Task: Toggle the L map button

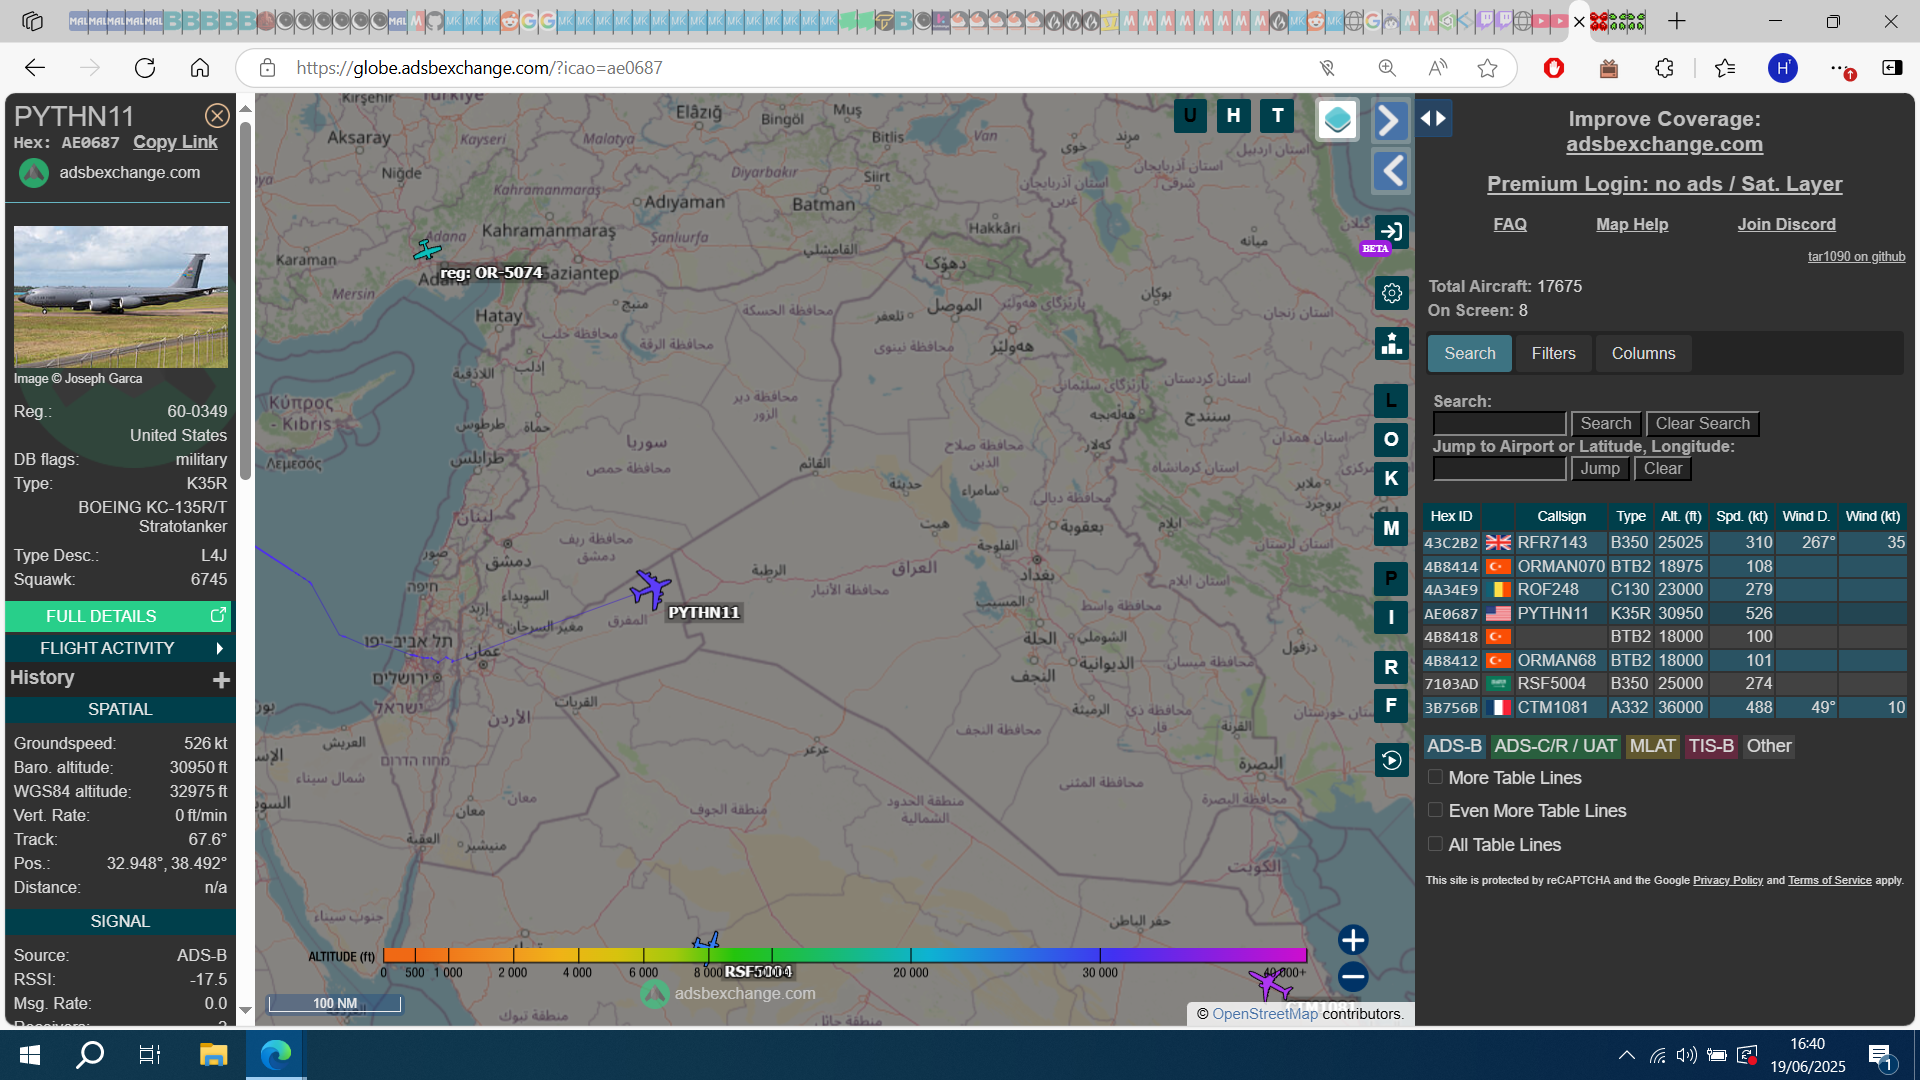Action: (x=1391, y=401)
